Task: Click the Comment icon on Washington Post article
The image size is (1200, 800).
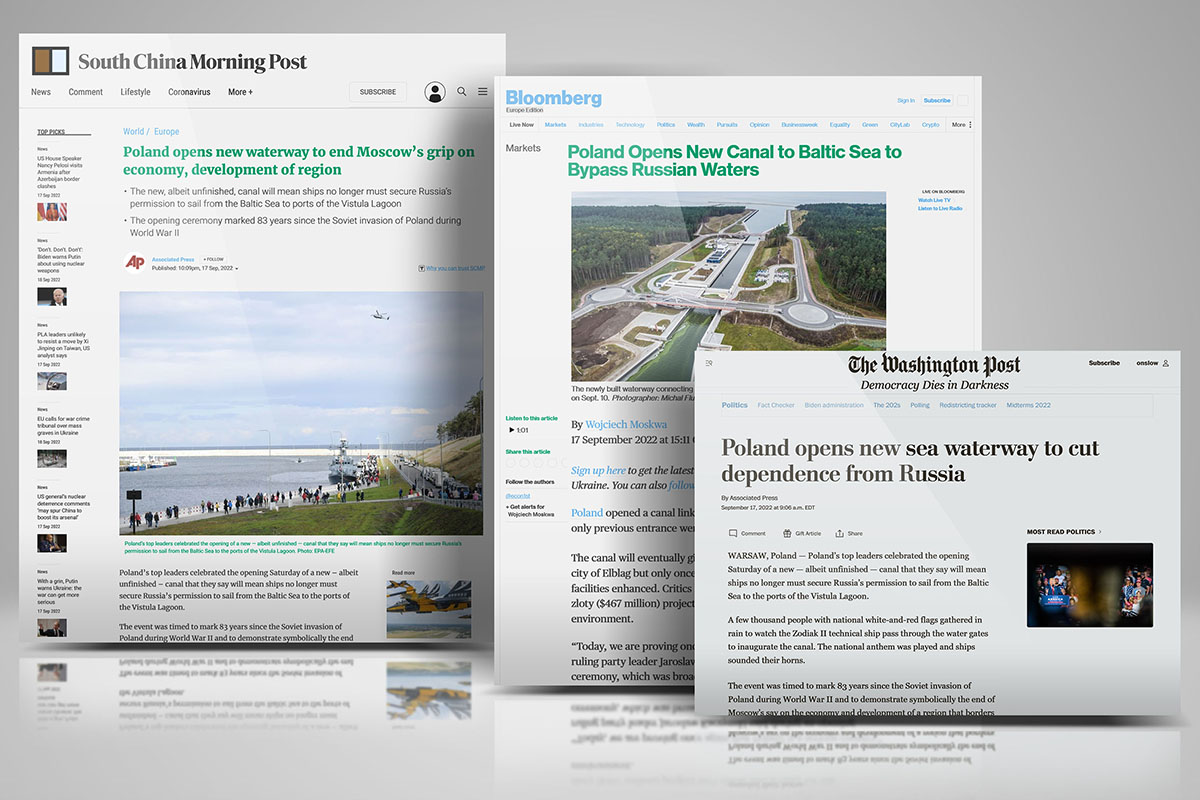Action: pos(733,534)
